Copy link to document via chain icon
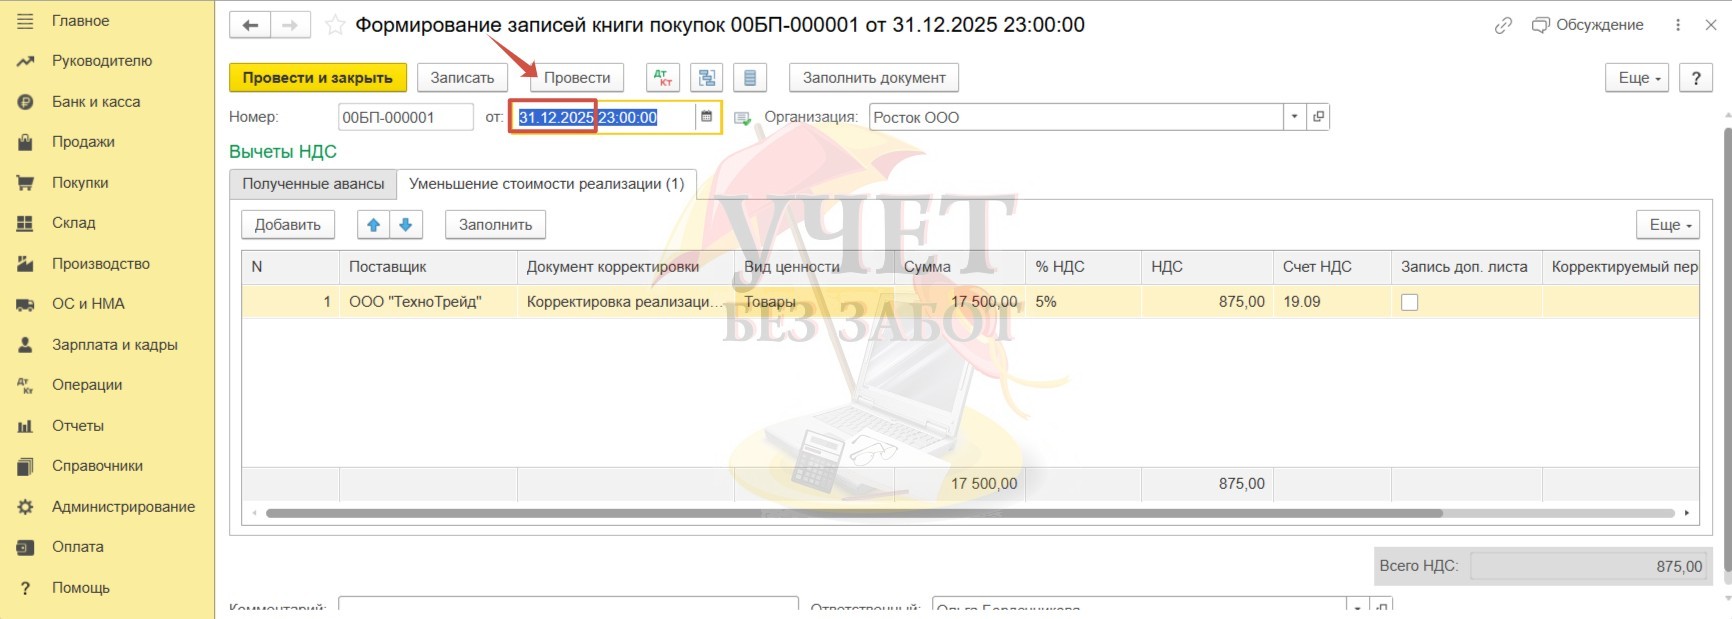The height and width of the screenshot is (619, 1732). 1503,25
